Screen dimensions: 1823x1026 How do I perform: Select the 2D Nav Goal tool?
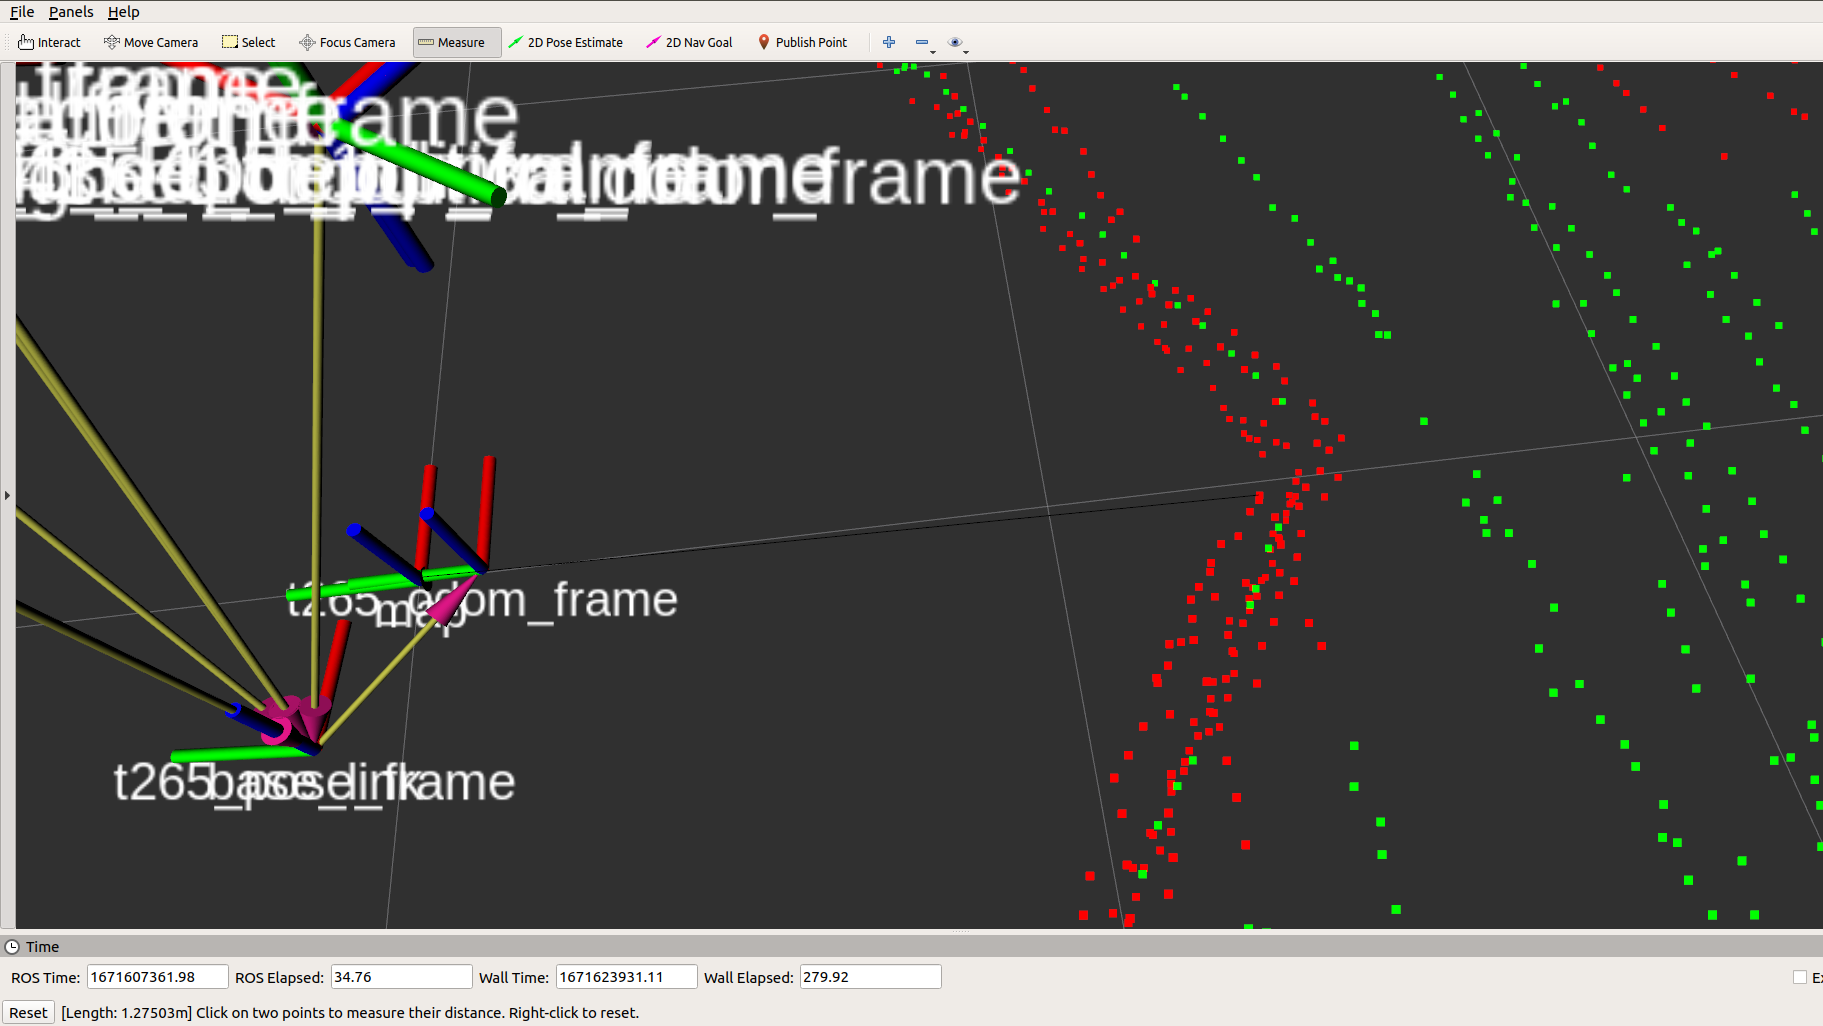point(690,42)
